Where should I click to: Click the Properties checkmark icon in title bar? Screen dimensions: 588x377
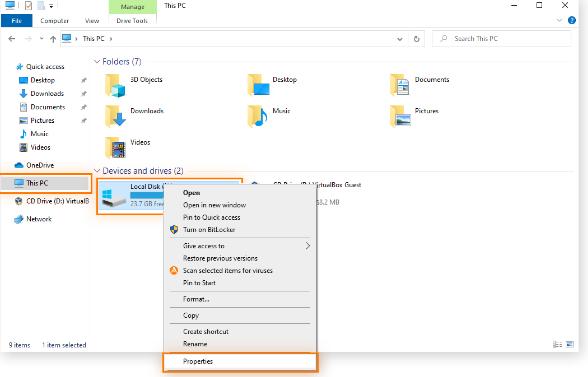pyautogui.click(x=28, y=6)
